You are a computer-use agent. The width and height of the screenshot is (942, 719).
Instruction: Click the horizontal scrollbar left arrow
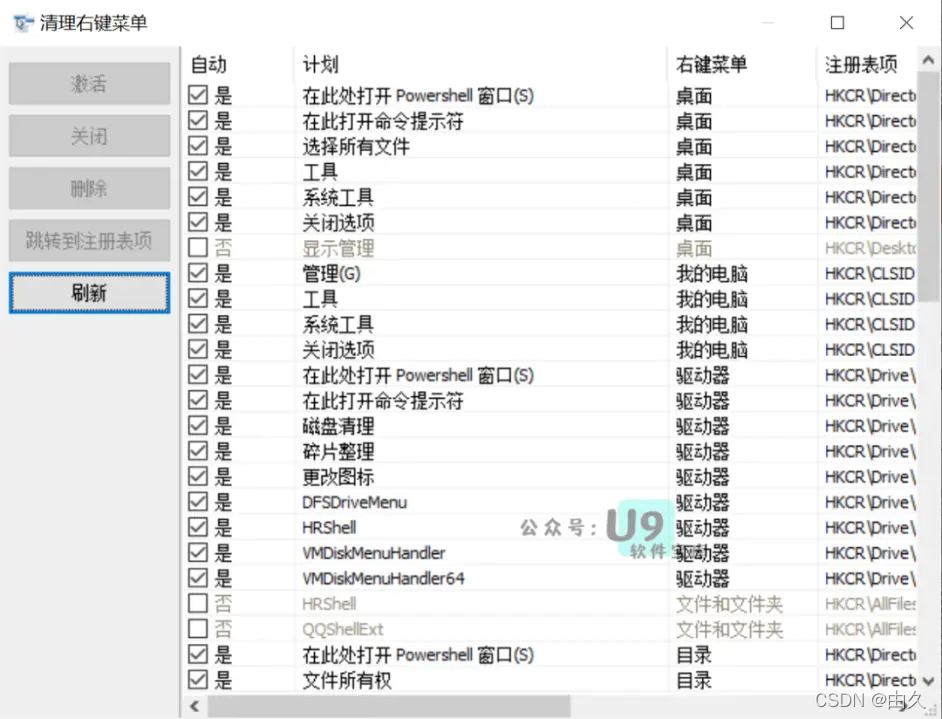coord(194,706)
